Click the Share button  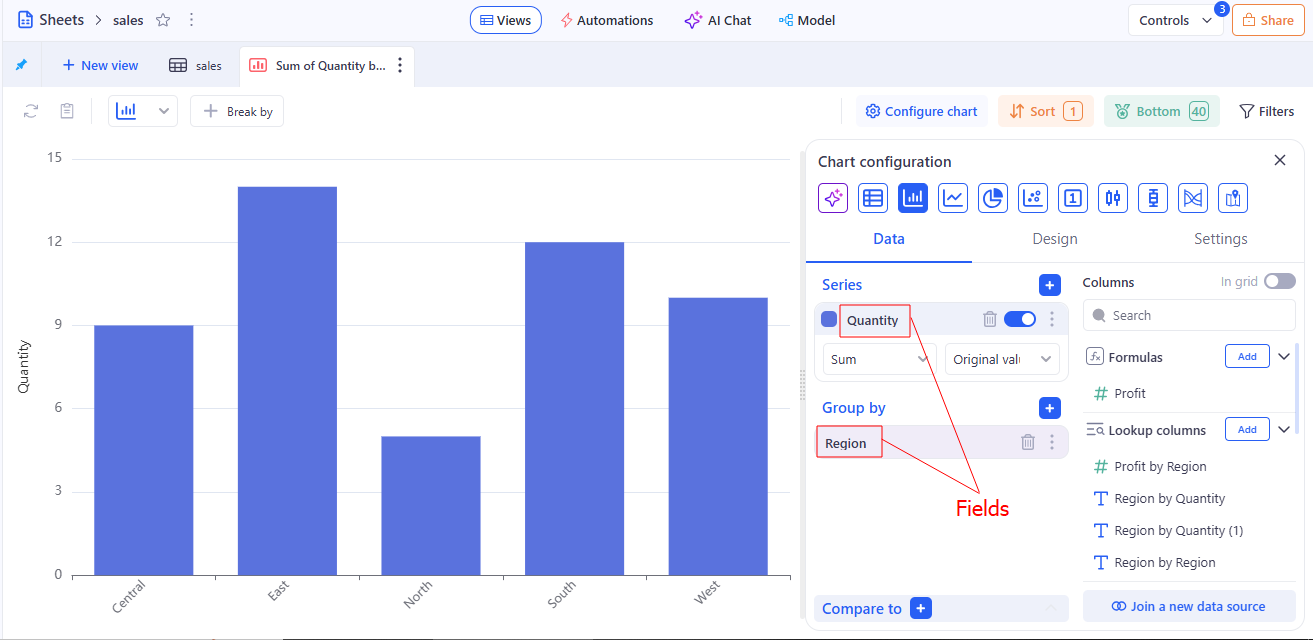click(1267, 20)
